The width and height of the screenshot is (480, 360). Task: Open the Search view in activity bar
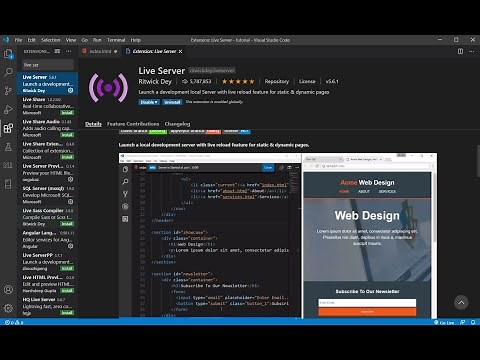coord(8,72)
